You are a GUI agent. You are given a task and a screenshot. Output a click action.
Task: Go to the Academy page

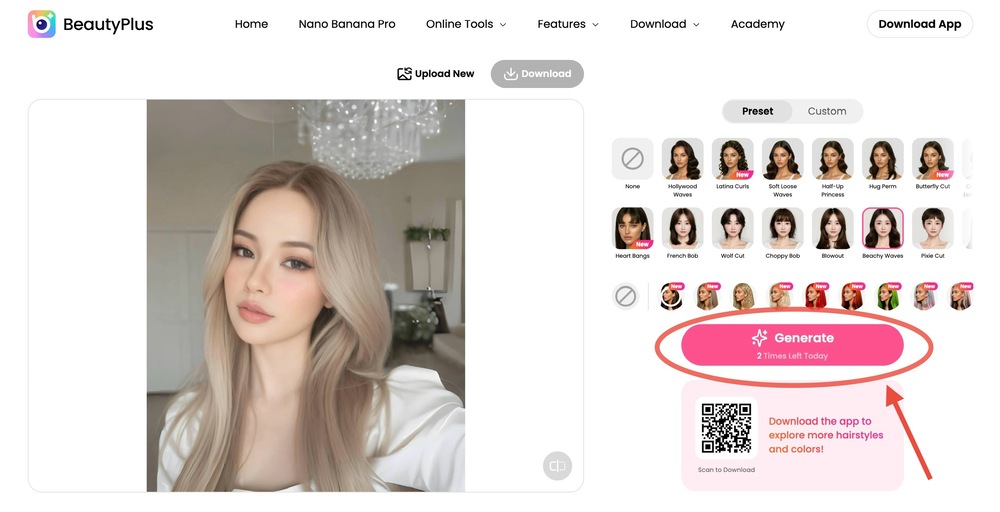(758, 24)
